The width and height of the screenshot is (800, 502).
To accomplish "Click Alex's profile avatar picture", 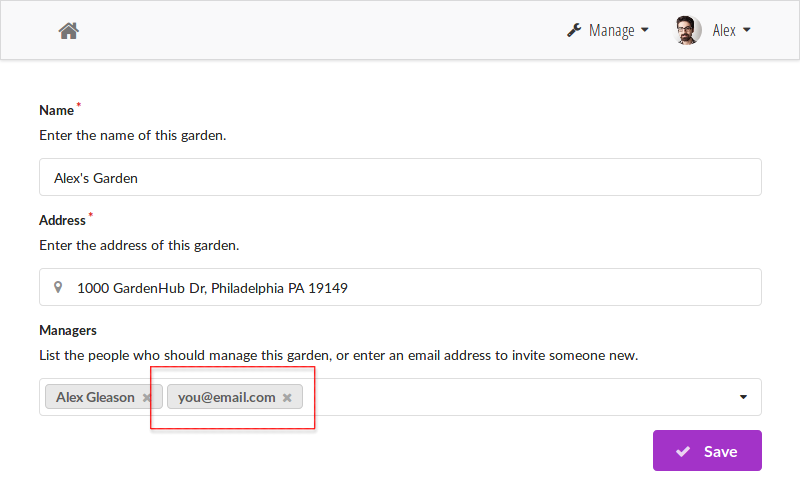I will (x=687, y=30).
